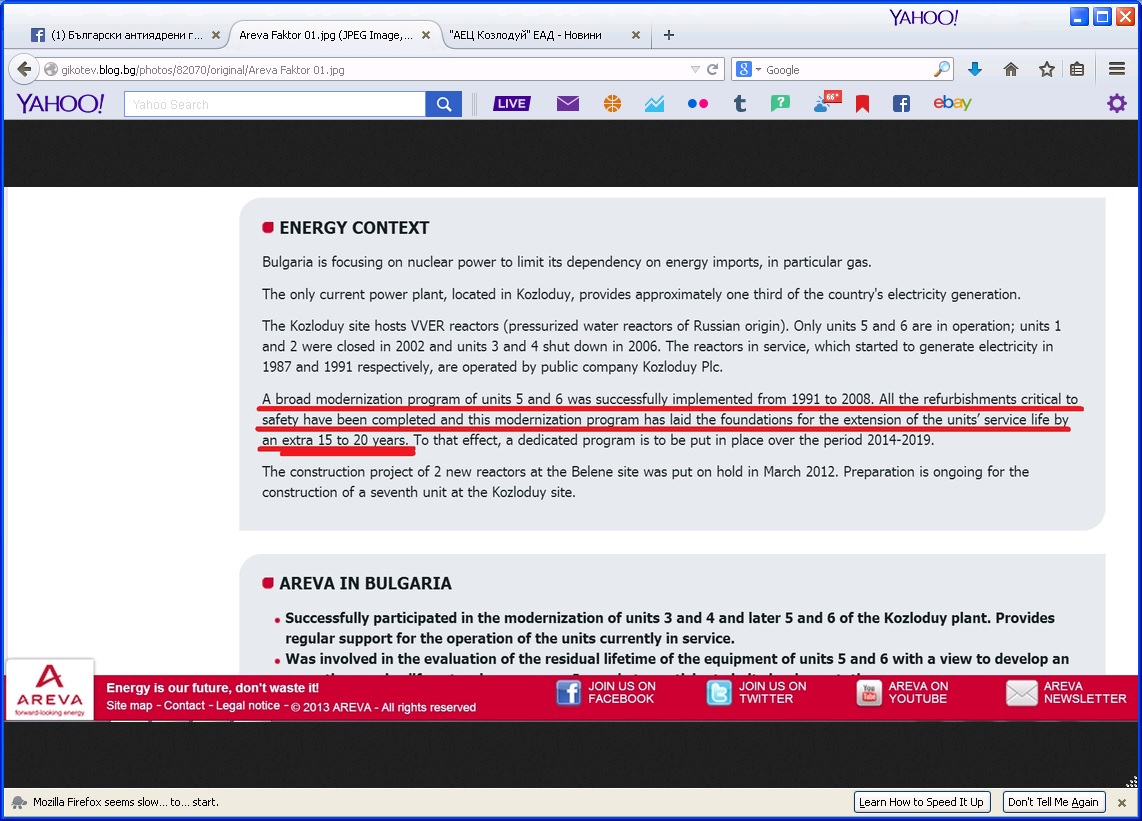
Task: Click the Firefox back arrow button
Action: coord(23,70)
